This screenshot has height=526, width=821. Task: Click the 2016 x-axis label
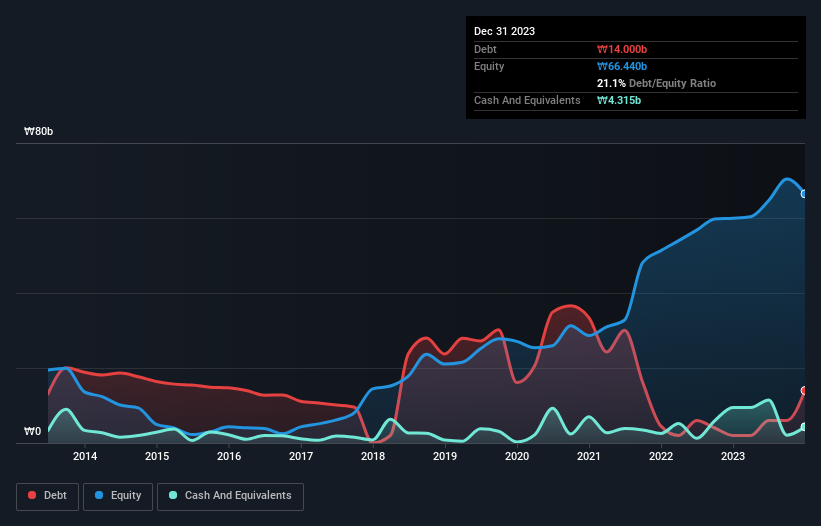tap(229, 456)
